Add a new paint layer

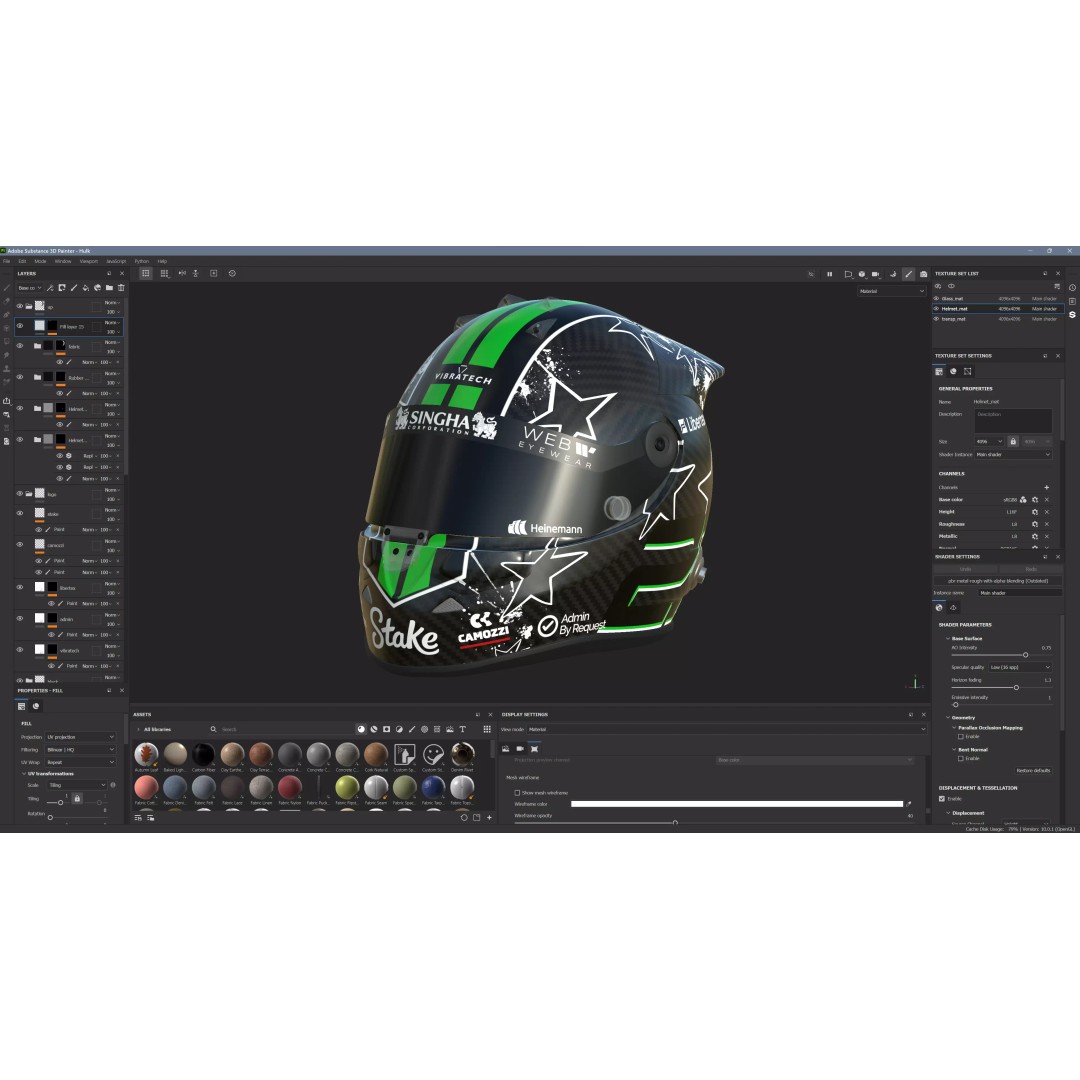coord(74,288)
